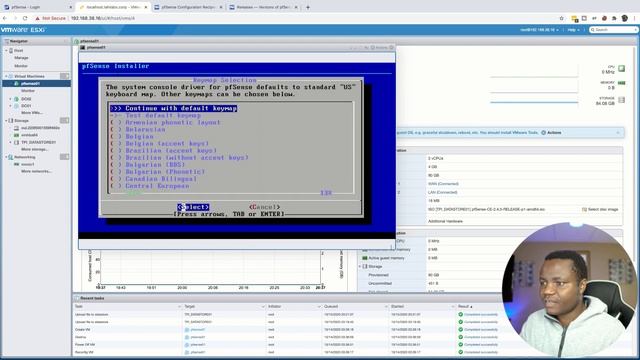Select Monitor under pfsense01

coord(28,91)
